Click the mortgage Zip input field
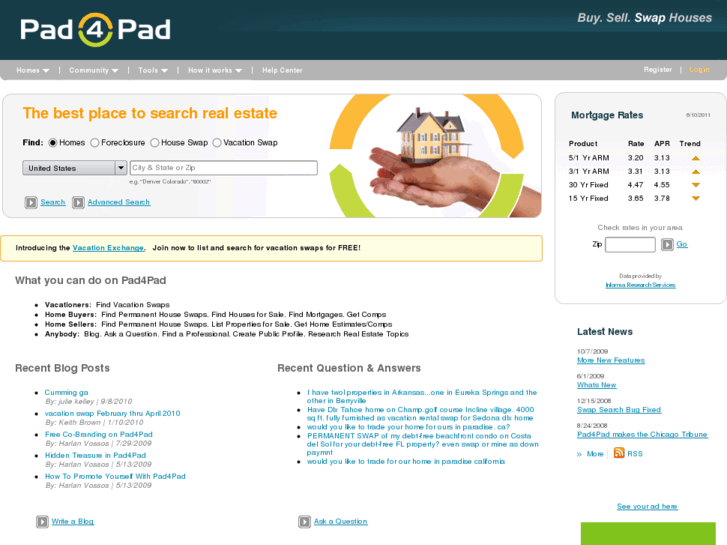This screenshot has width=727, height=545. tap(630, 244)
